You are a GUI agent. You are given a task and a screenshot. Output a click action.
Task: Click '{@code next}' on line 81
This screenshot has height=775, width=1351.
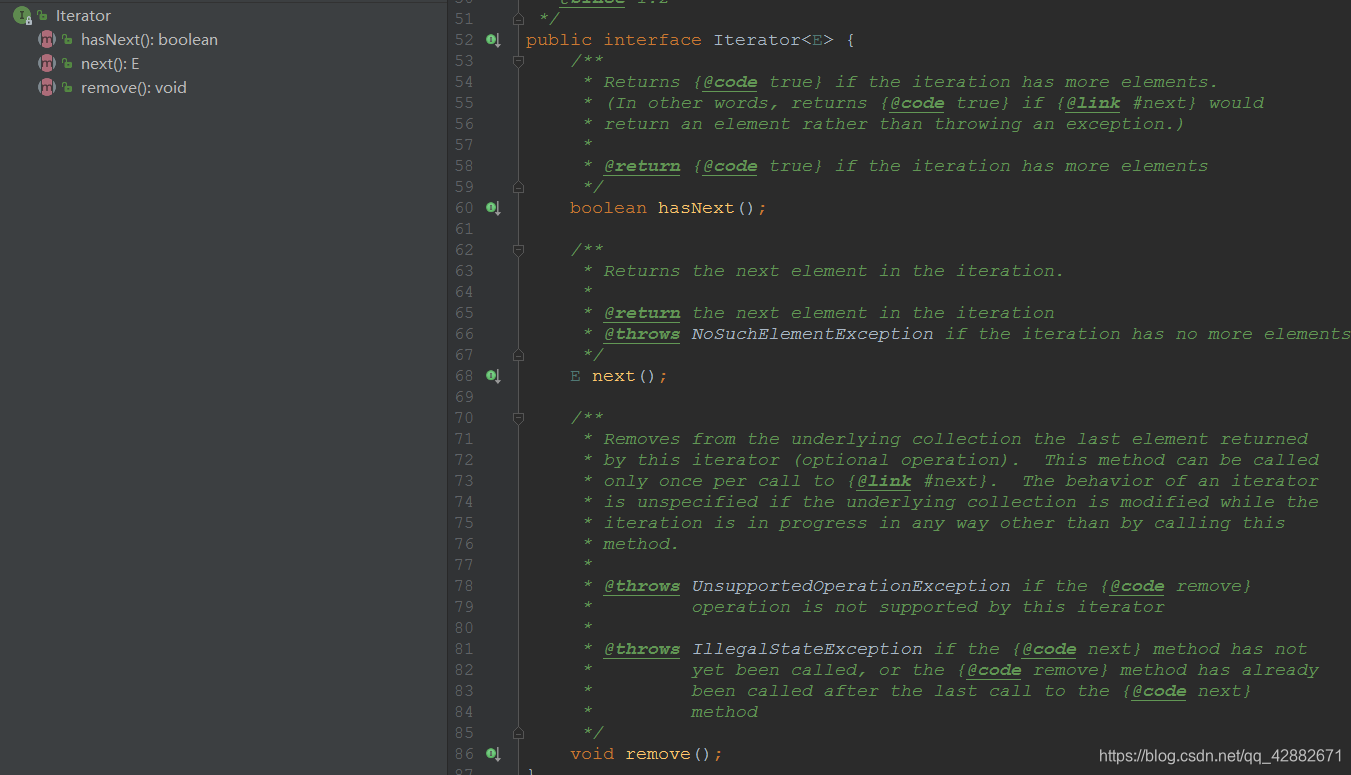tap(1076, 649)
